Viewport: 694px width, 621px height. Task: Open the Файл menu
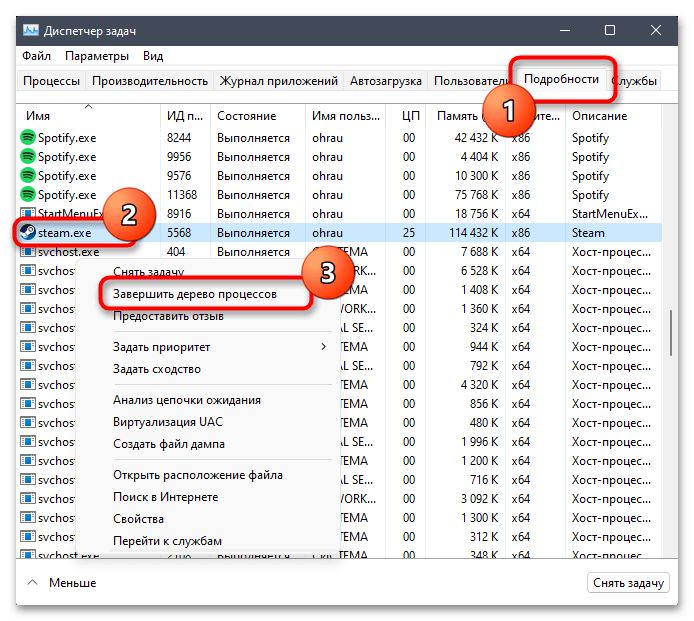(x=36, y=56)
